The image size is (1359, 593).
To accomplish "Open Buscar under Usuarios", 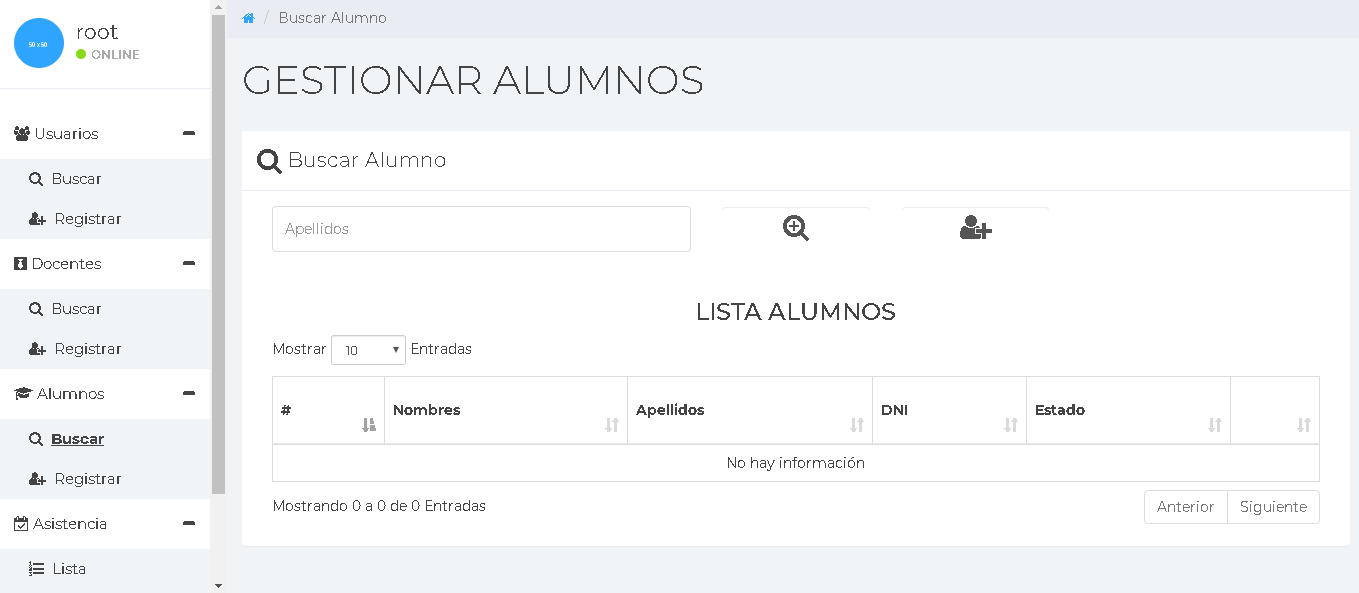I will click(x=76, y=179).
